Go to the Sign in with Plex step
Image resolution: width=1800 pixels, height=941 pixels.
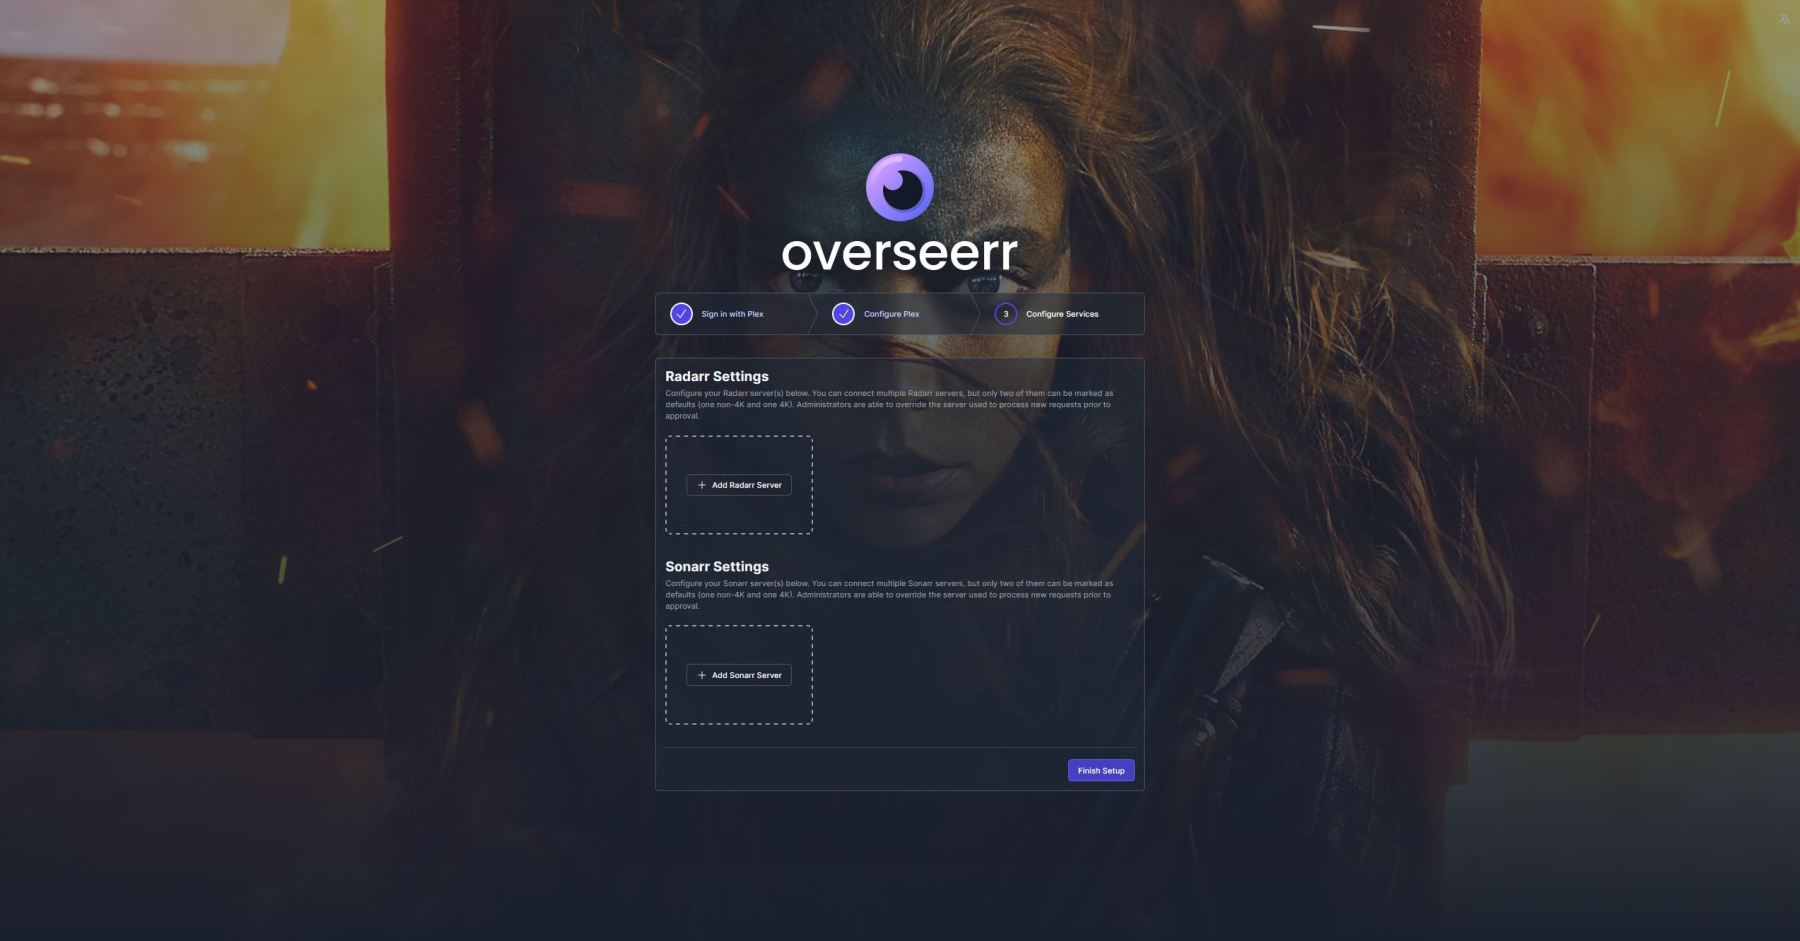click(732, 314)
